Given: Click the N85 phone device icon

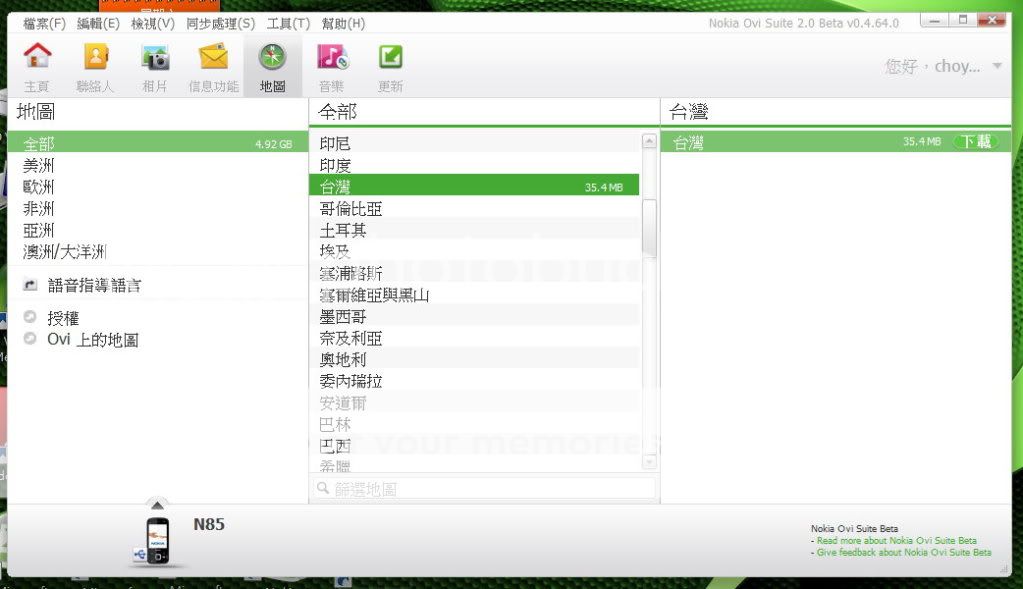Looking at the screenshot, I should 157,540.
